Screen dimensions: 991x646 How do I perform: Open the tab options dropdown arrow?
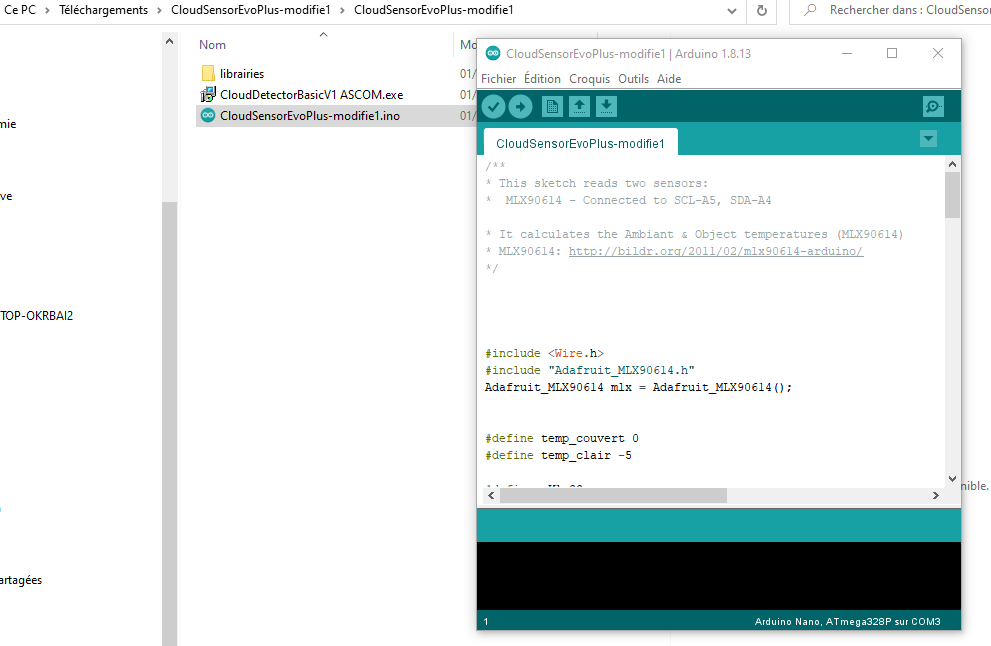click(x=928, y=138)
